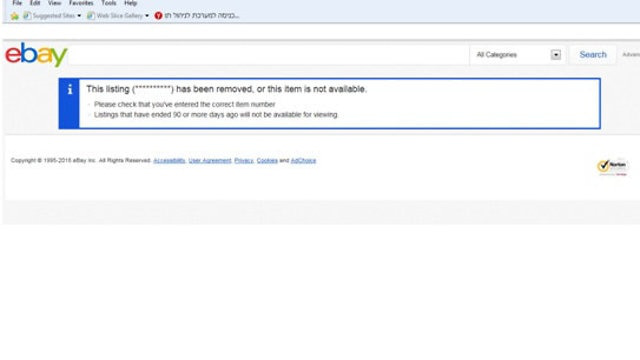Image resolution: width=640 pixels, height=360 pixels.
Task: Expand the Web Slice Gallery dropdown arrow
Action: click(x=147, y=16)
